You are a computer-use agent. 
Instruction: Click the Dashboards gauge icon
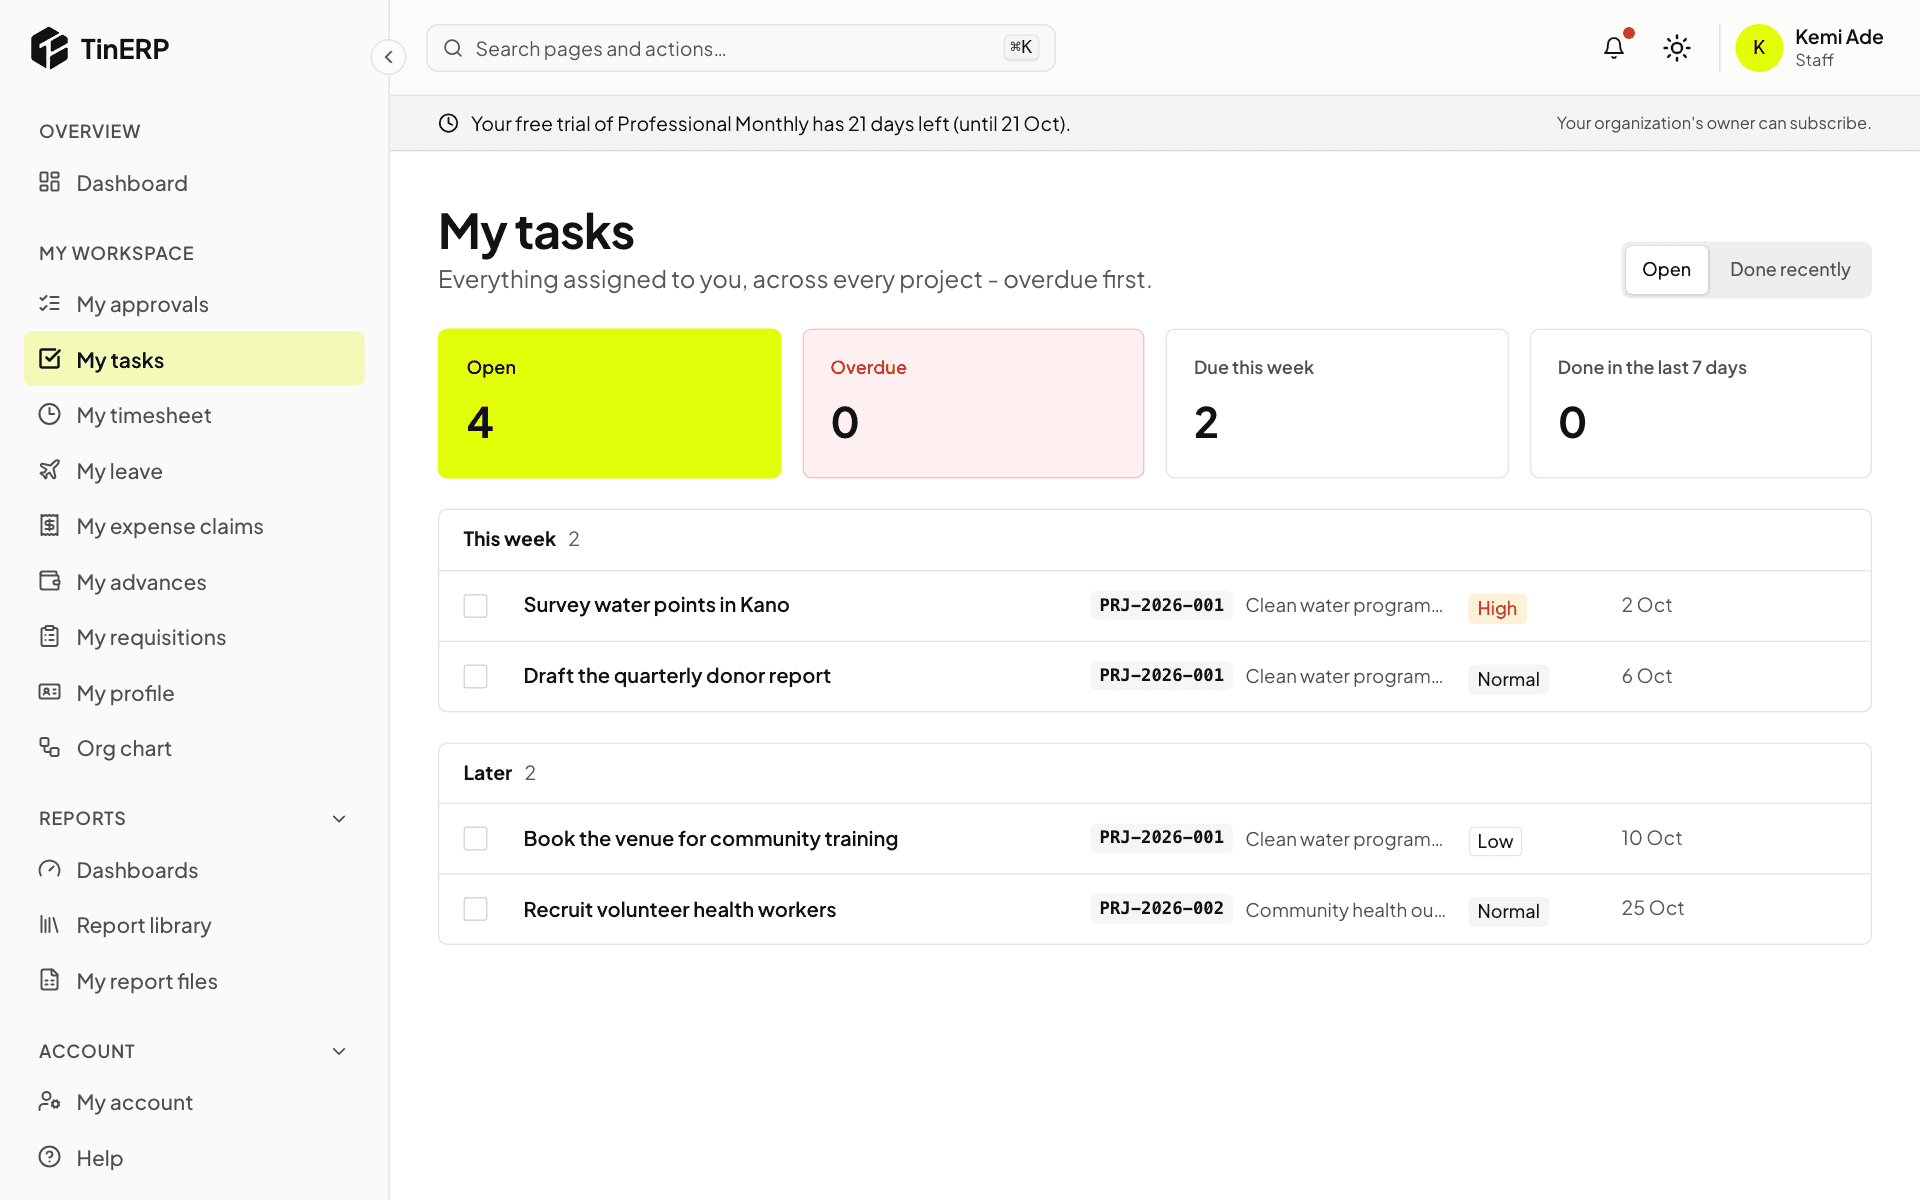50,869
